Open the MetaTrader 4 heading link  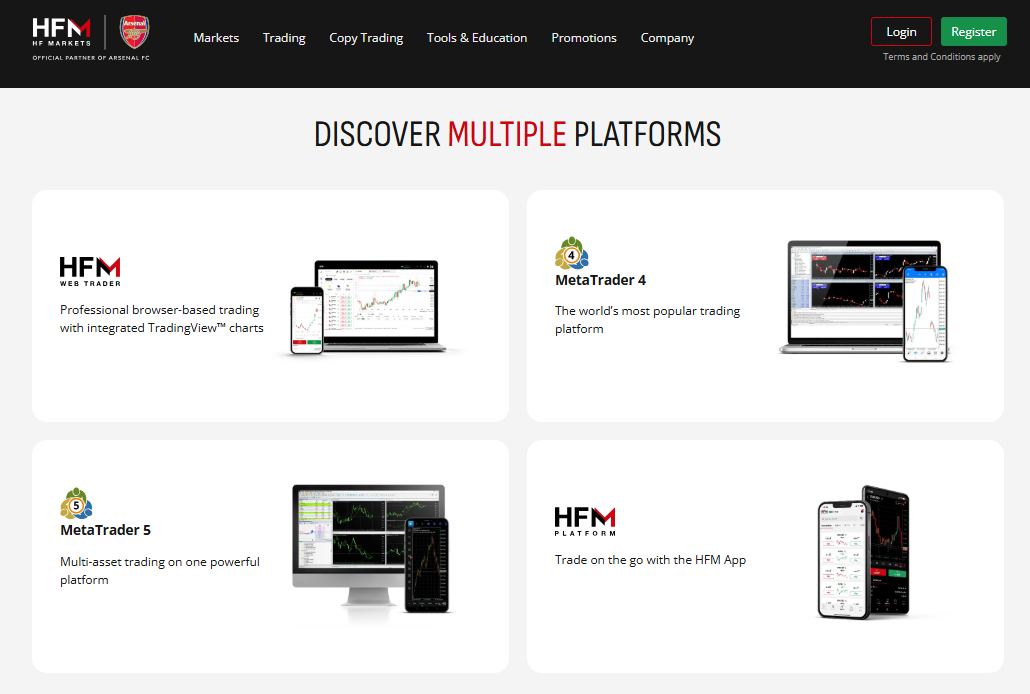(600, 281)
